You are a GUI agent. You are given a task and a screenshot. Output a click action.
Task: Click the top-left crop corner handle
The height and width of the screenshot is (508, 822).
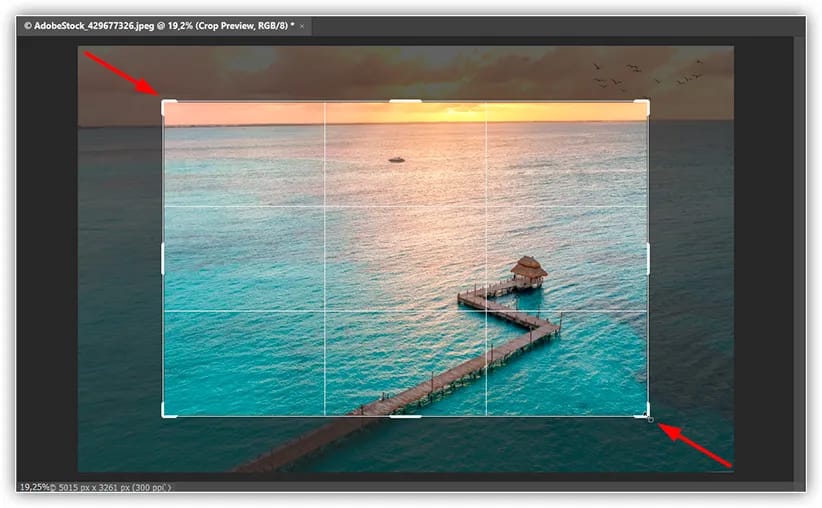point(163,101)
